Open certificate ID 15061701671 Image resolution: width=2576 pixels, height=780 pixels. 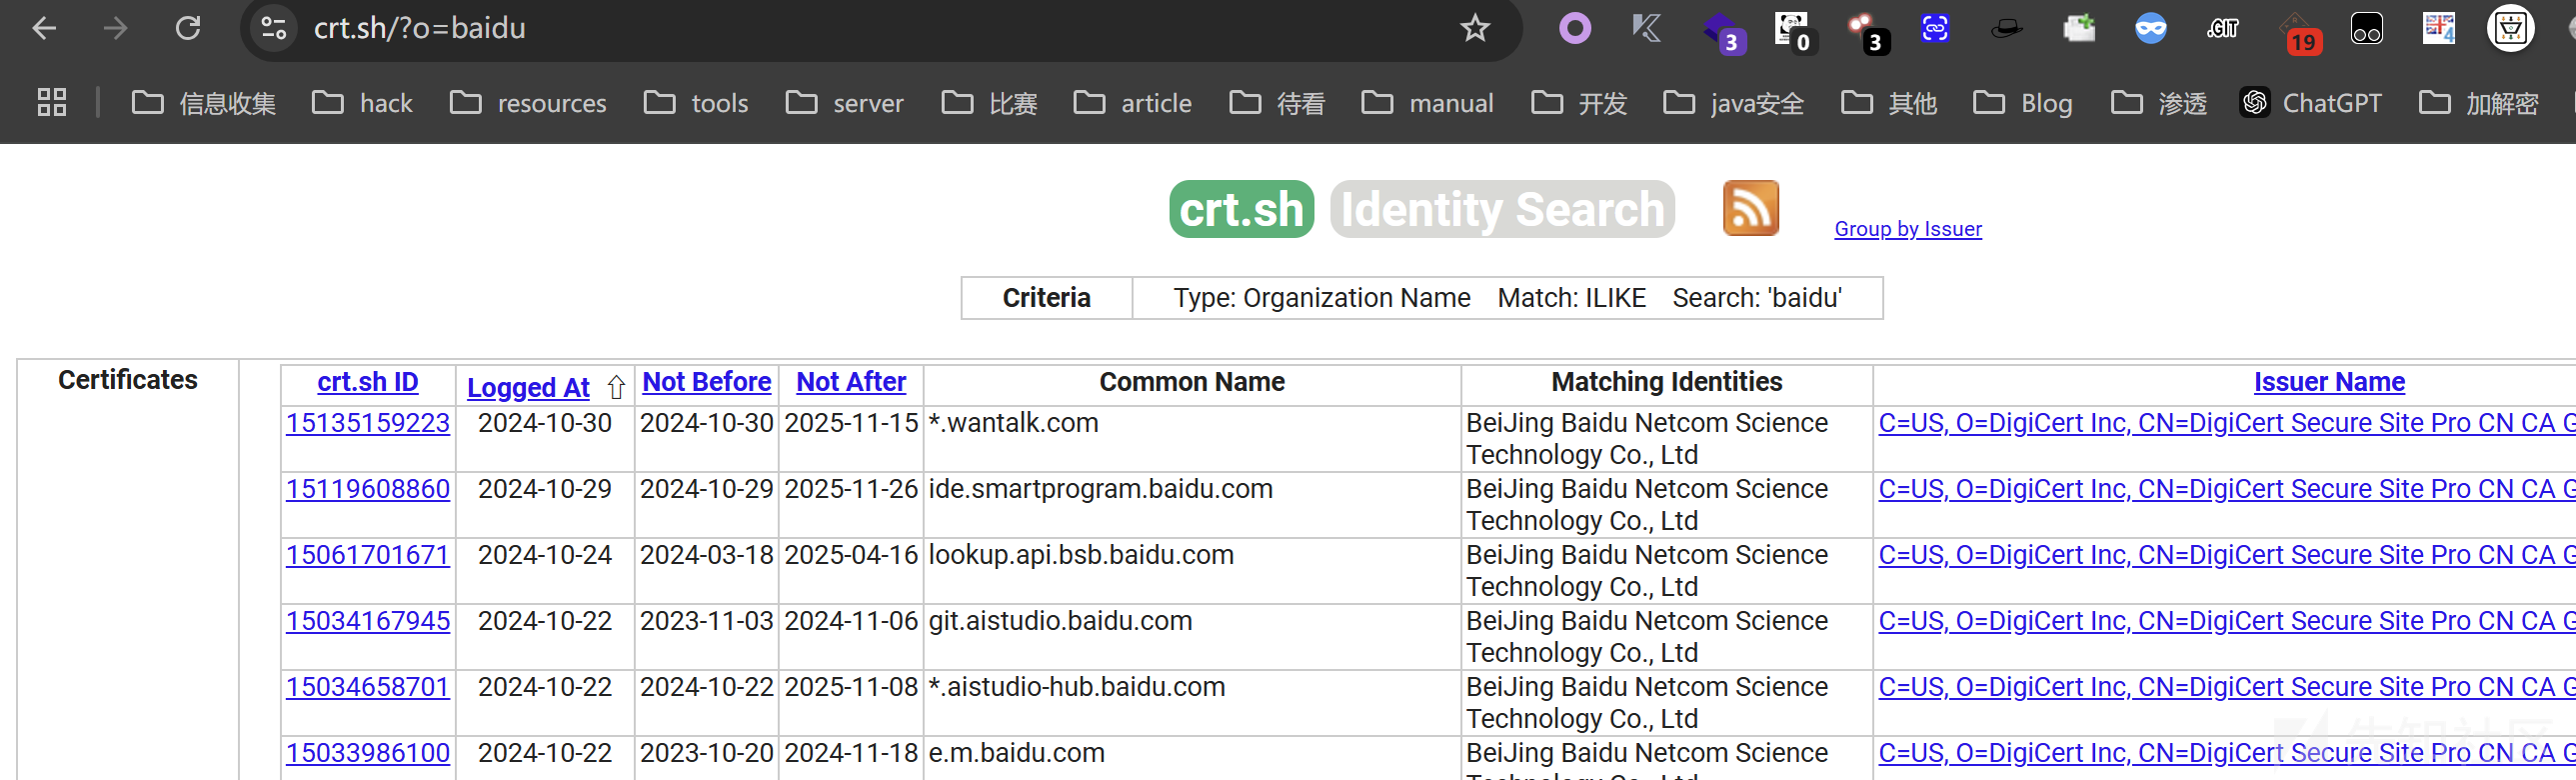click(368, 555)
